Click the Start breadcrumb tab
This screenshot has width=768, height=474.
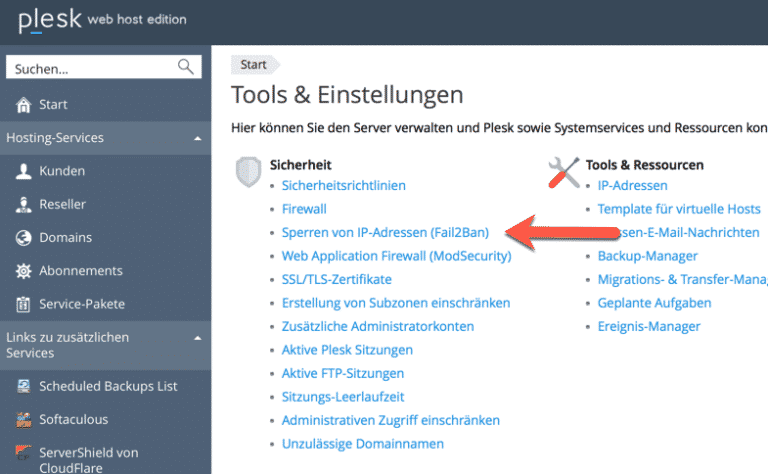[x=254, y=65]
